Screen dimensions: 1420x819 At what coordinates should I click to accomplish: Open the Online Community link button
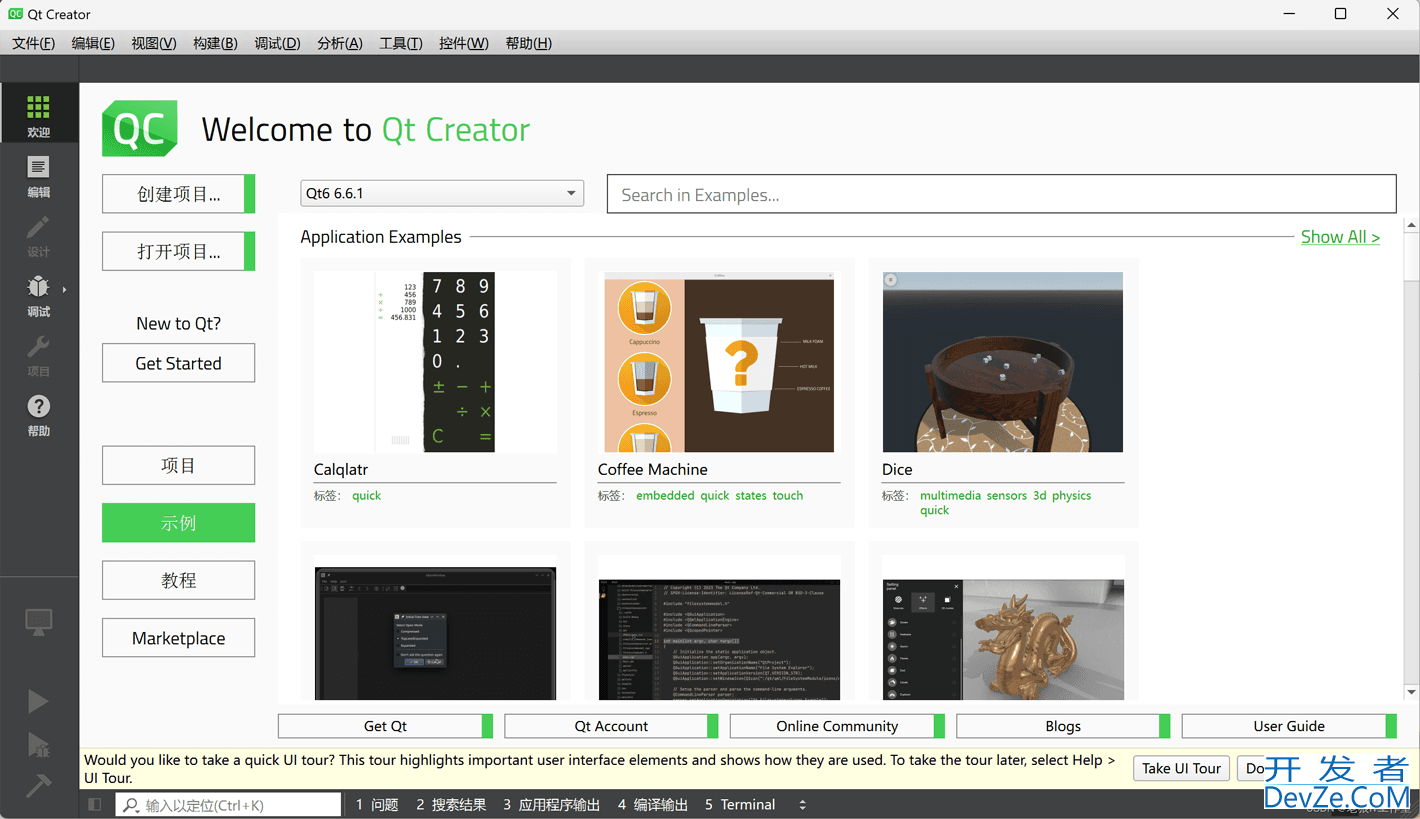pos(837,726)
